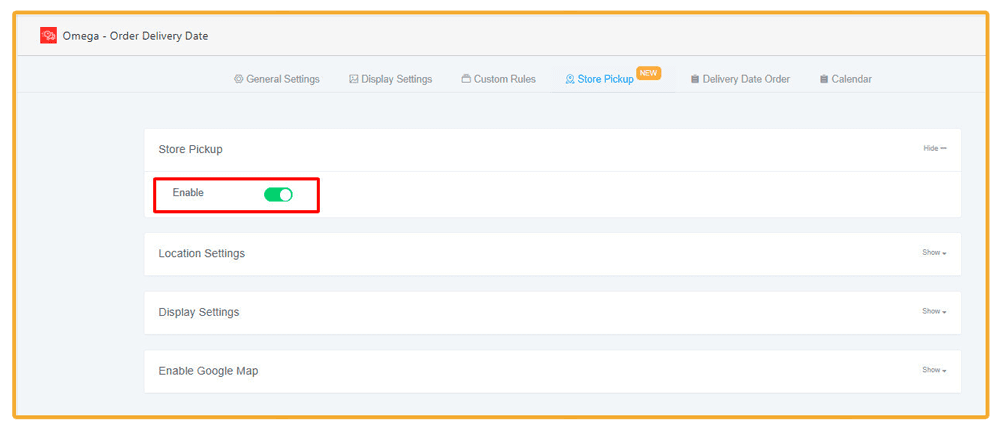The image size is (1000, 429).
Task: Select the Calendar tab label
Action: (x=851, y=79)
